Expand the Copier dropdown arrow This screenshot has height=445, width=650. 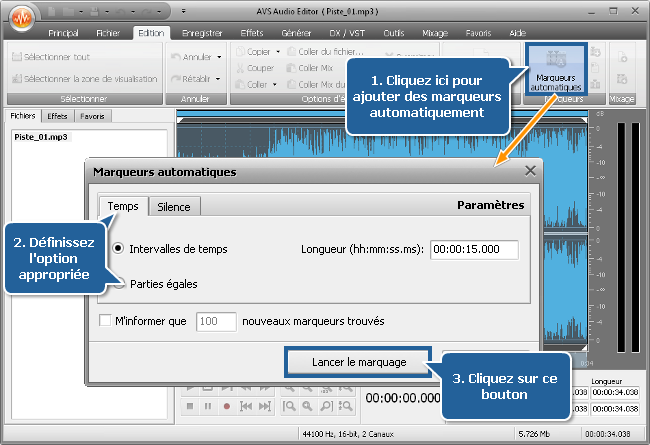pyautogui.click(x=276, y=51)
